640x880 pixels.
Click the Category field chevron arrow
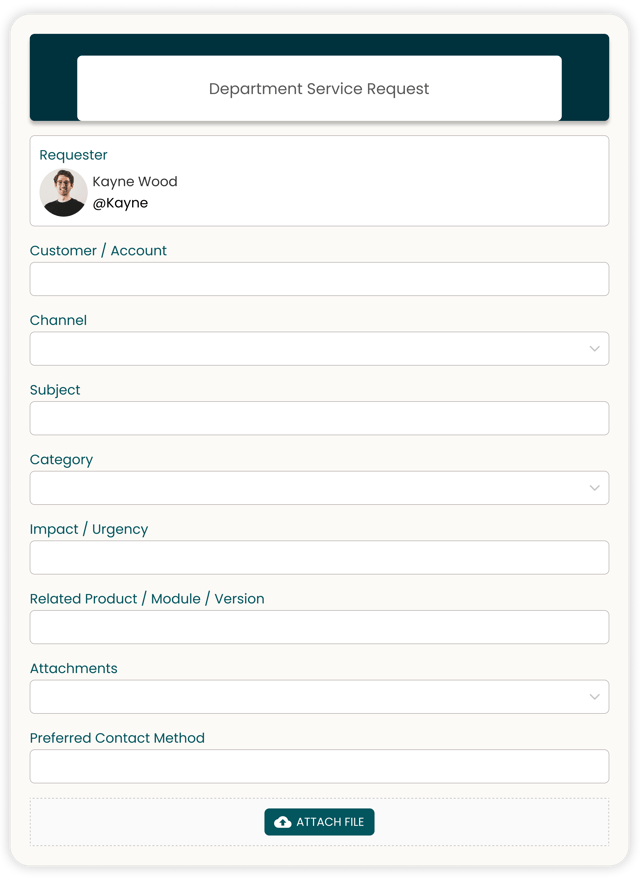594,488
